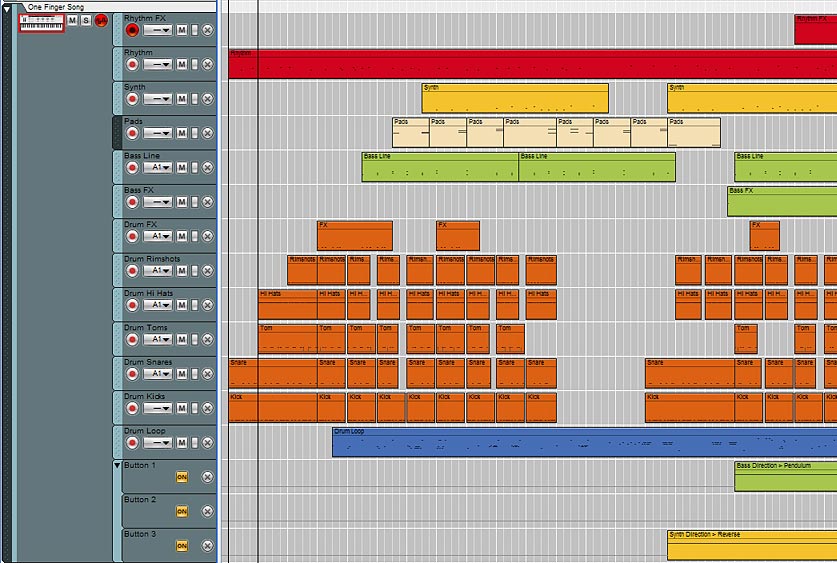837x563 pixels.
Task: Enable record on Drum Kicks lane
Action: pyautogui.click(x=132, y=408)
